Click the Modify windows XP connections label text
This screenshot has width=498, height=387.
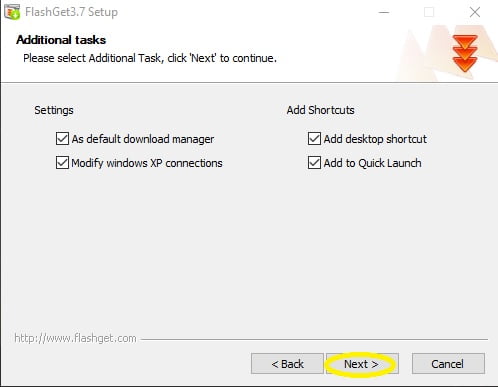click(x=147, y=163)
